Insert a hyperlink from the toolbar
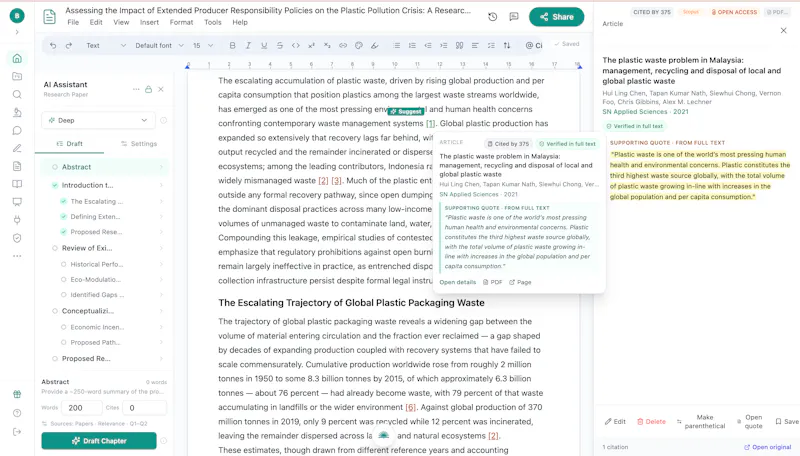800x456 pixels. 343,45
